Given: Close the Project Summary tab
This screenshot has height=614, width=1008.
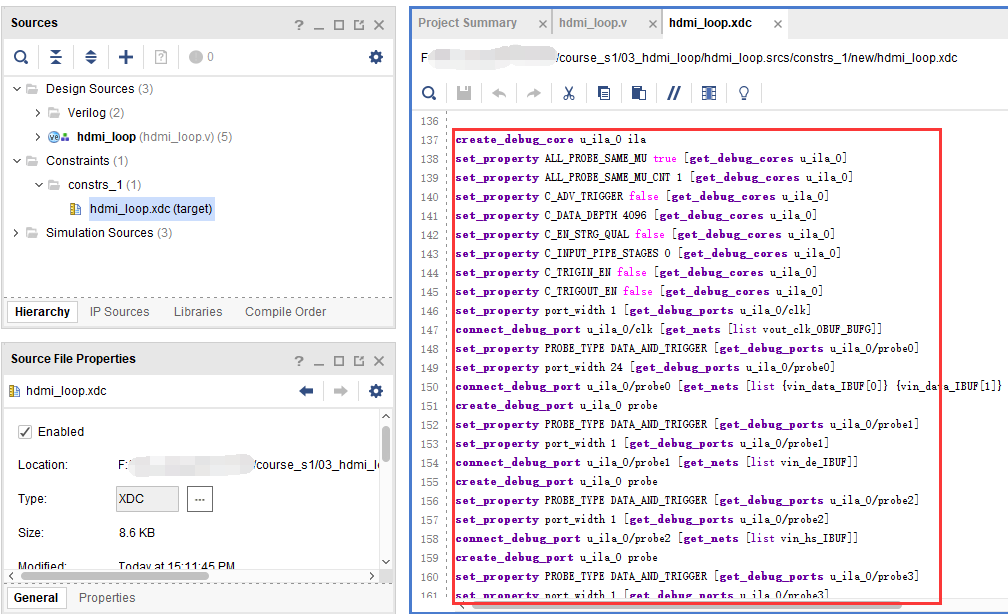Looking at the screenshot, I should 543,24.
